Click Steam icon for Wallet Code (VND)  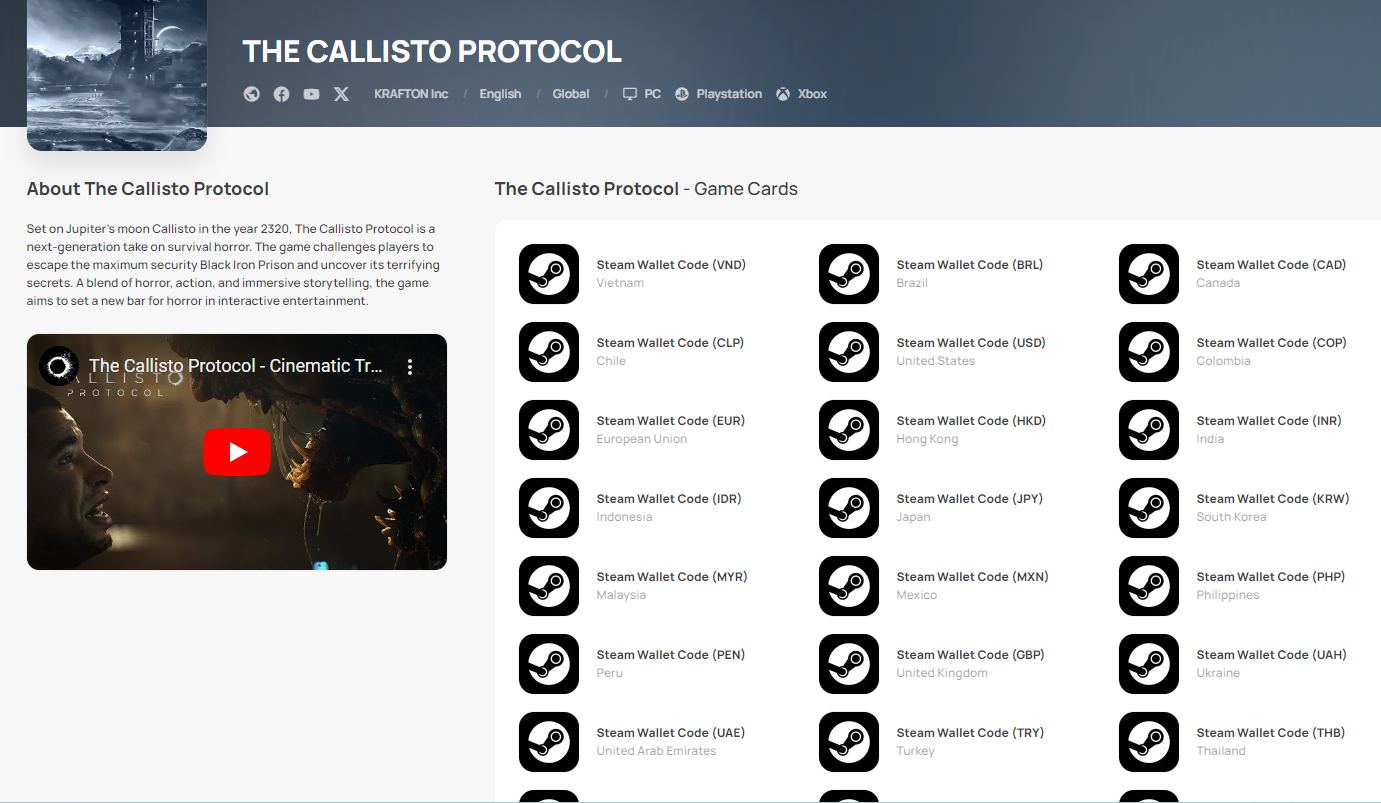[x=549, y=274]
